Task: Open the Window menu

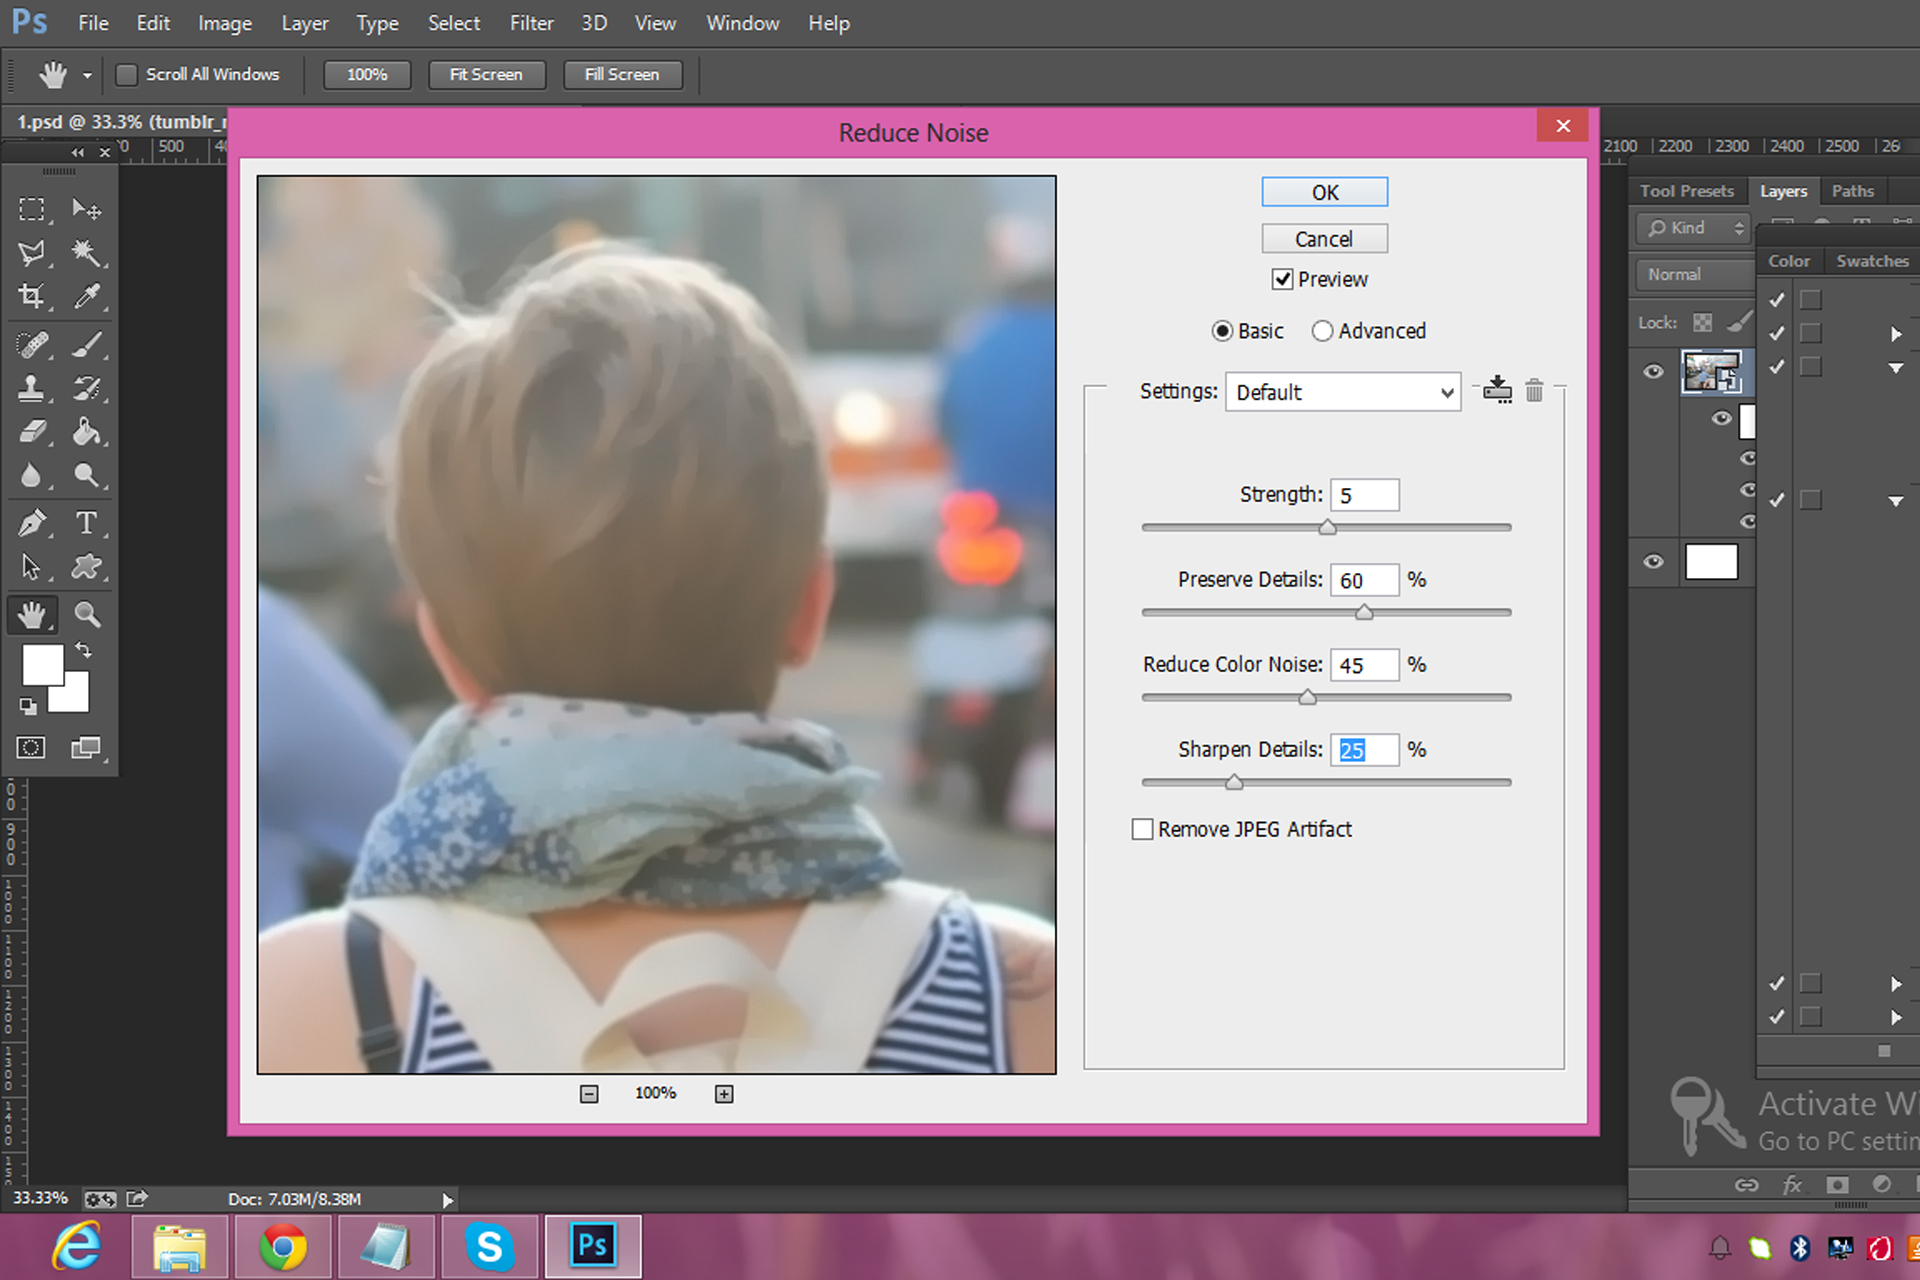Action: (x=742, y=23)
